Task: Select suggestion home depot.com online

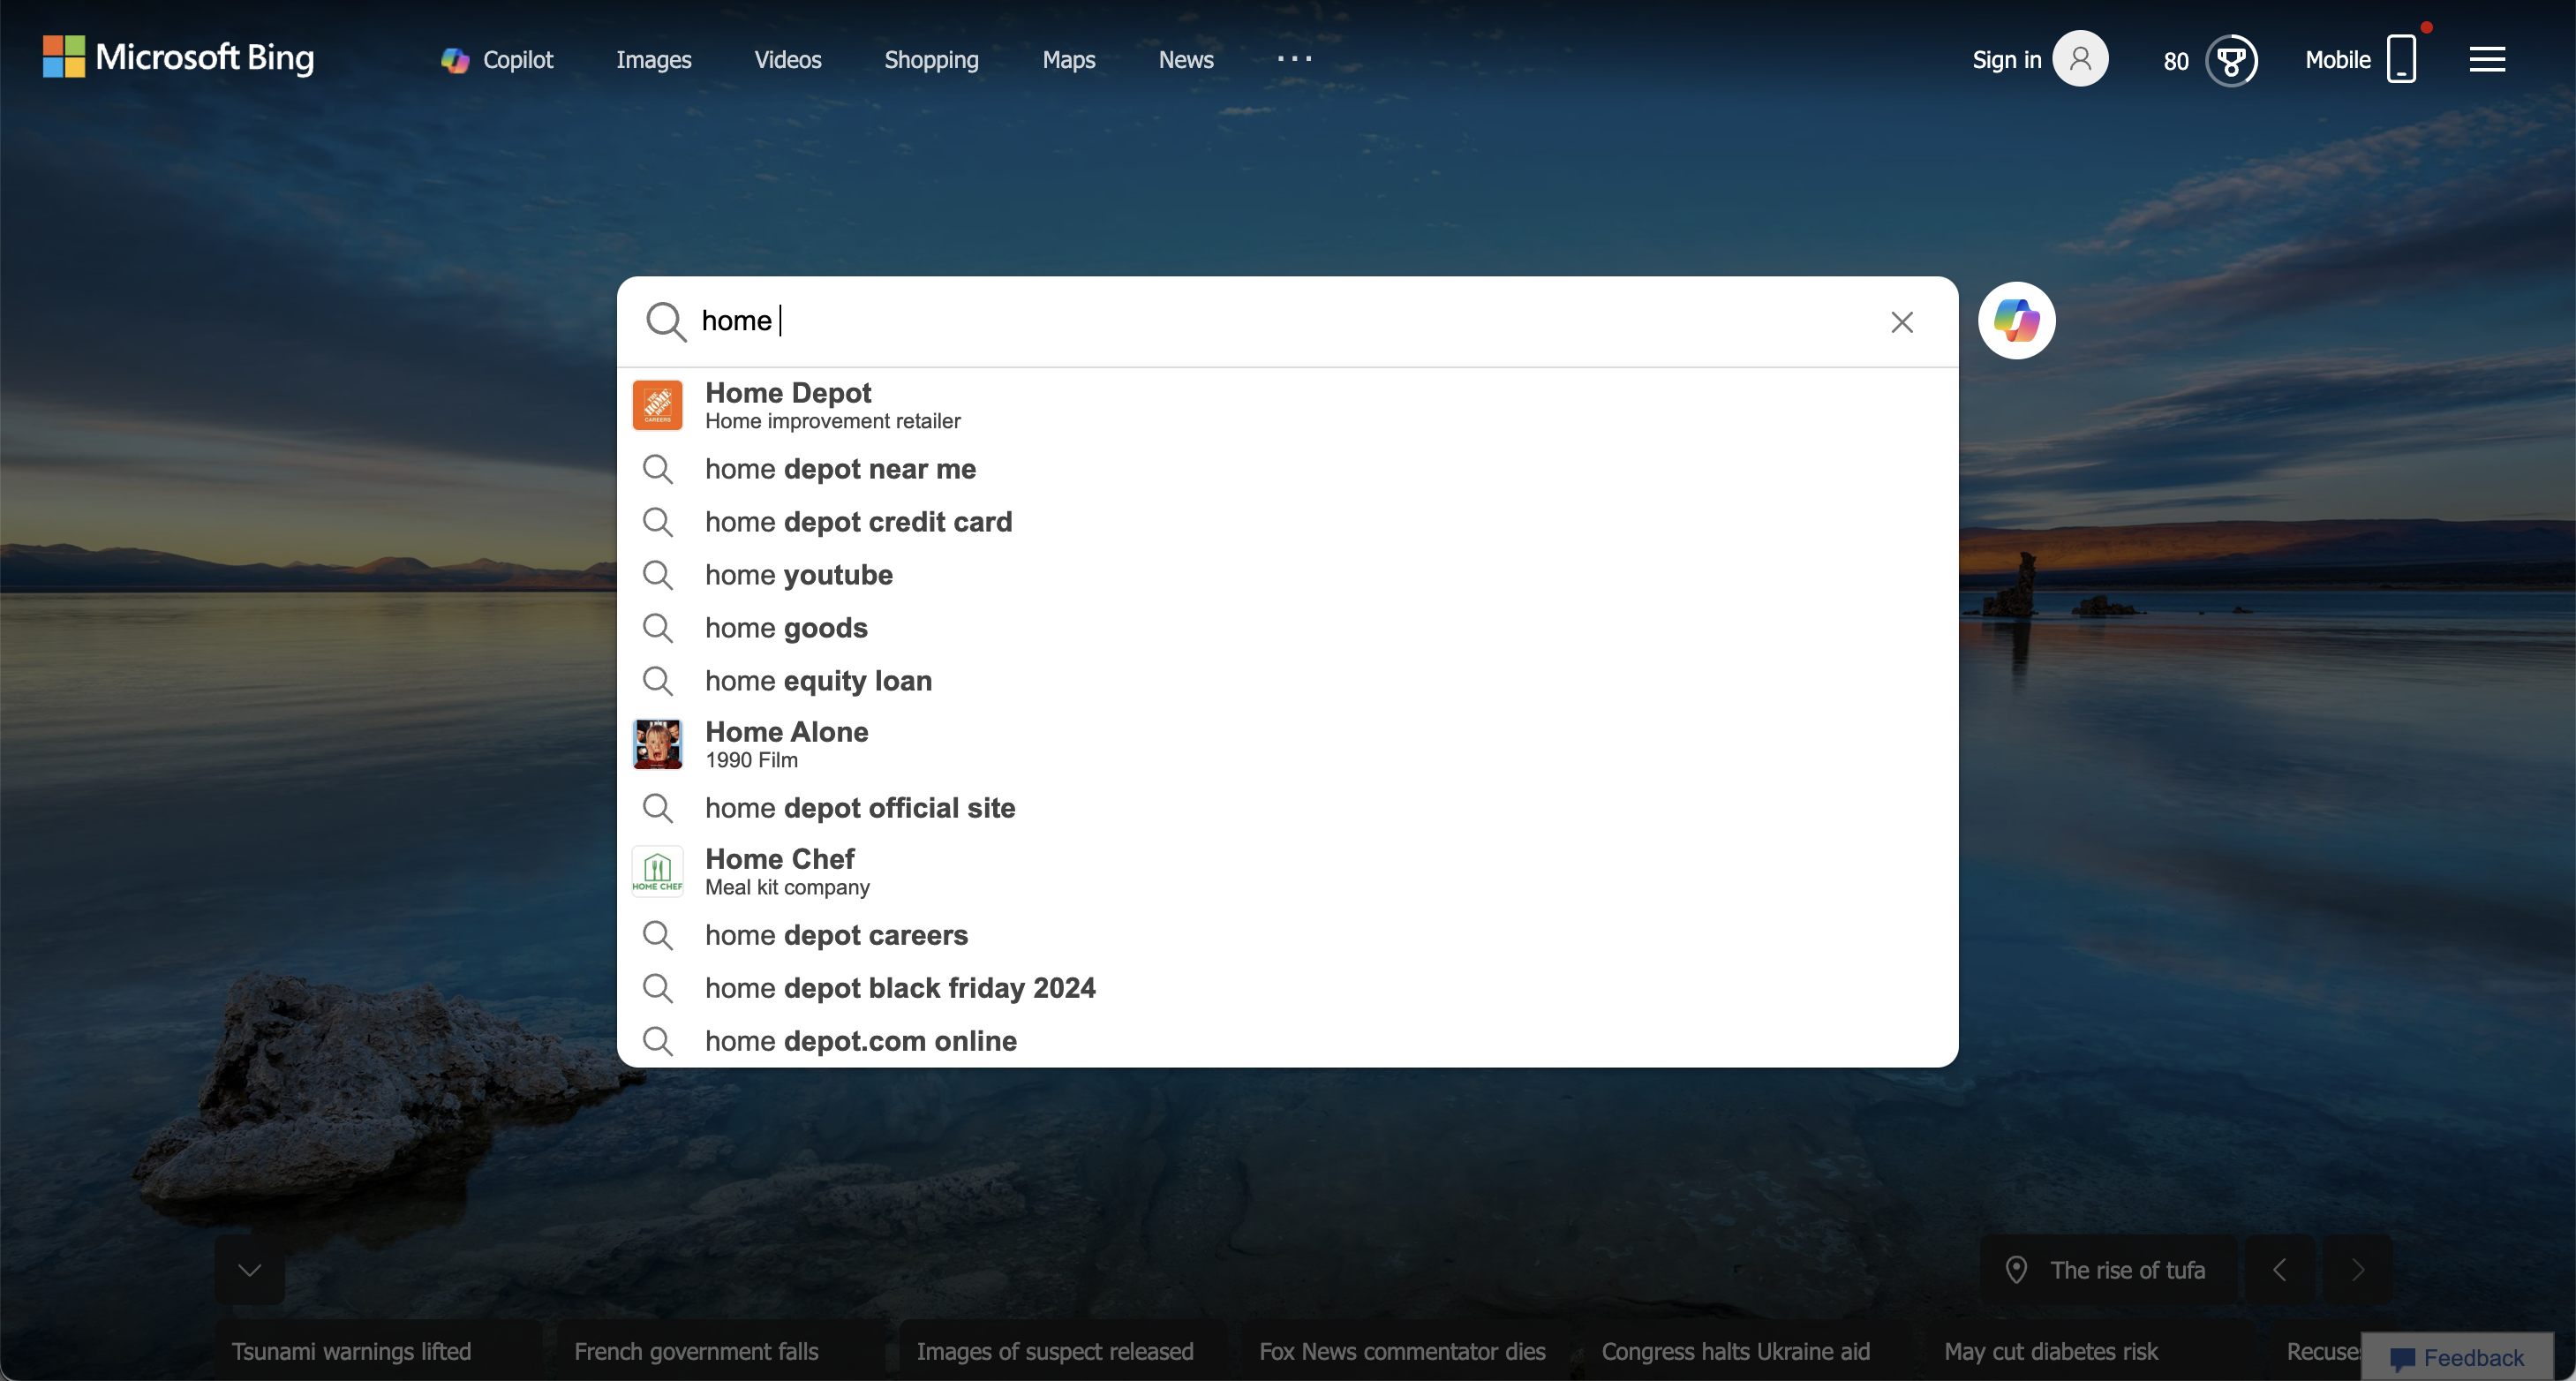Action: click(1287, 1041)
